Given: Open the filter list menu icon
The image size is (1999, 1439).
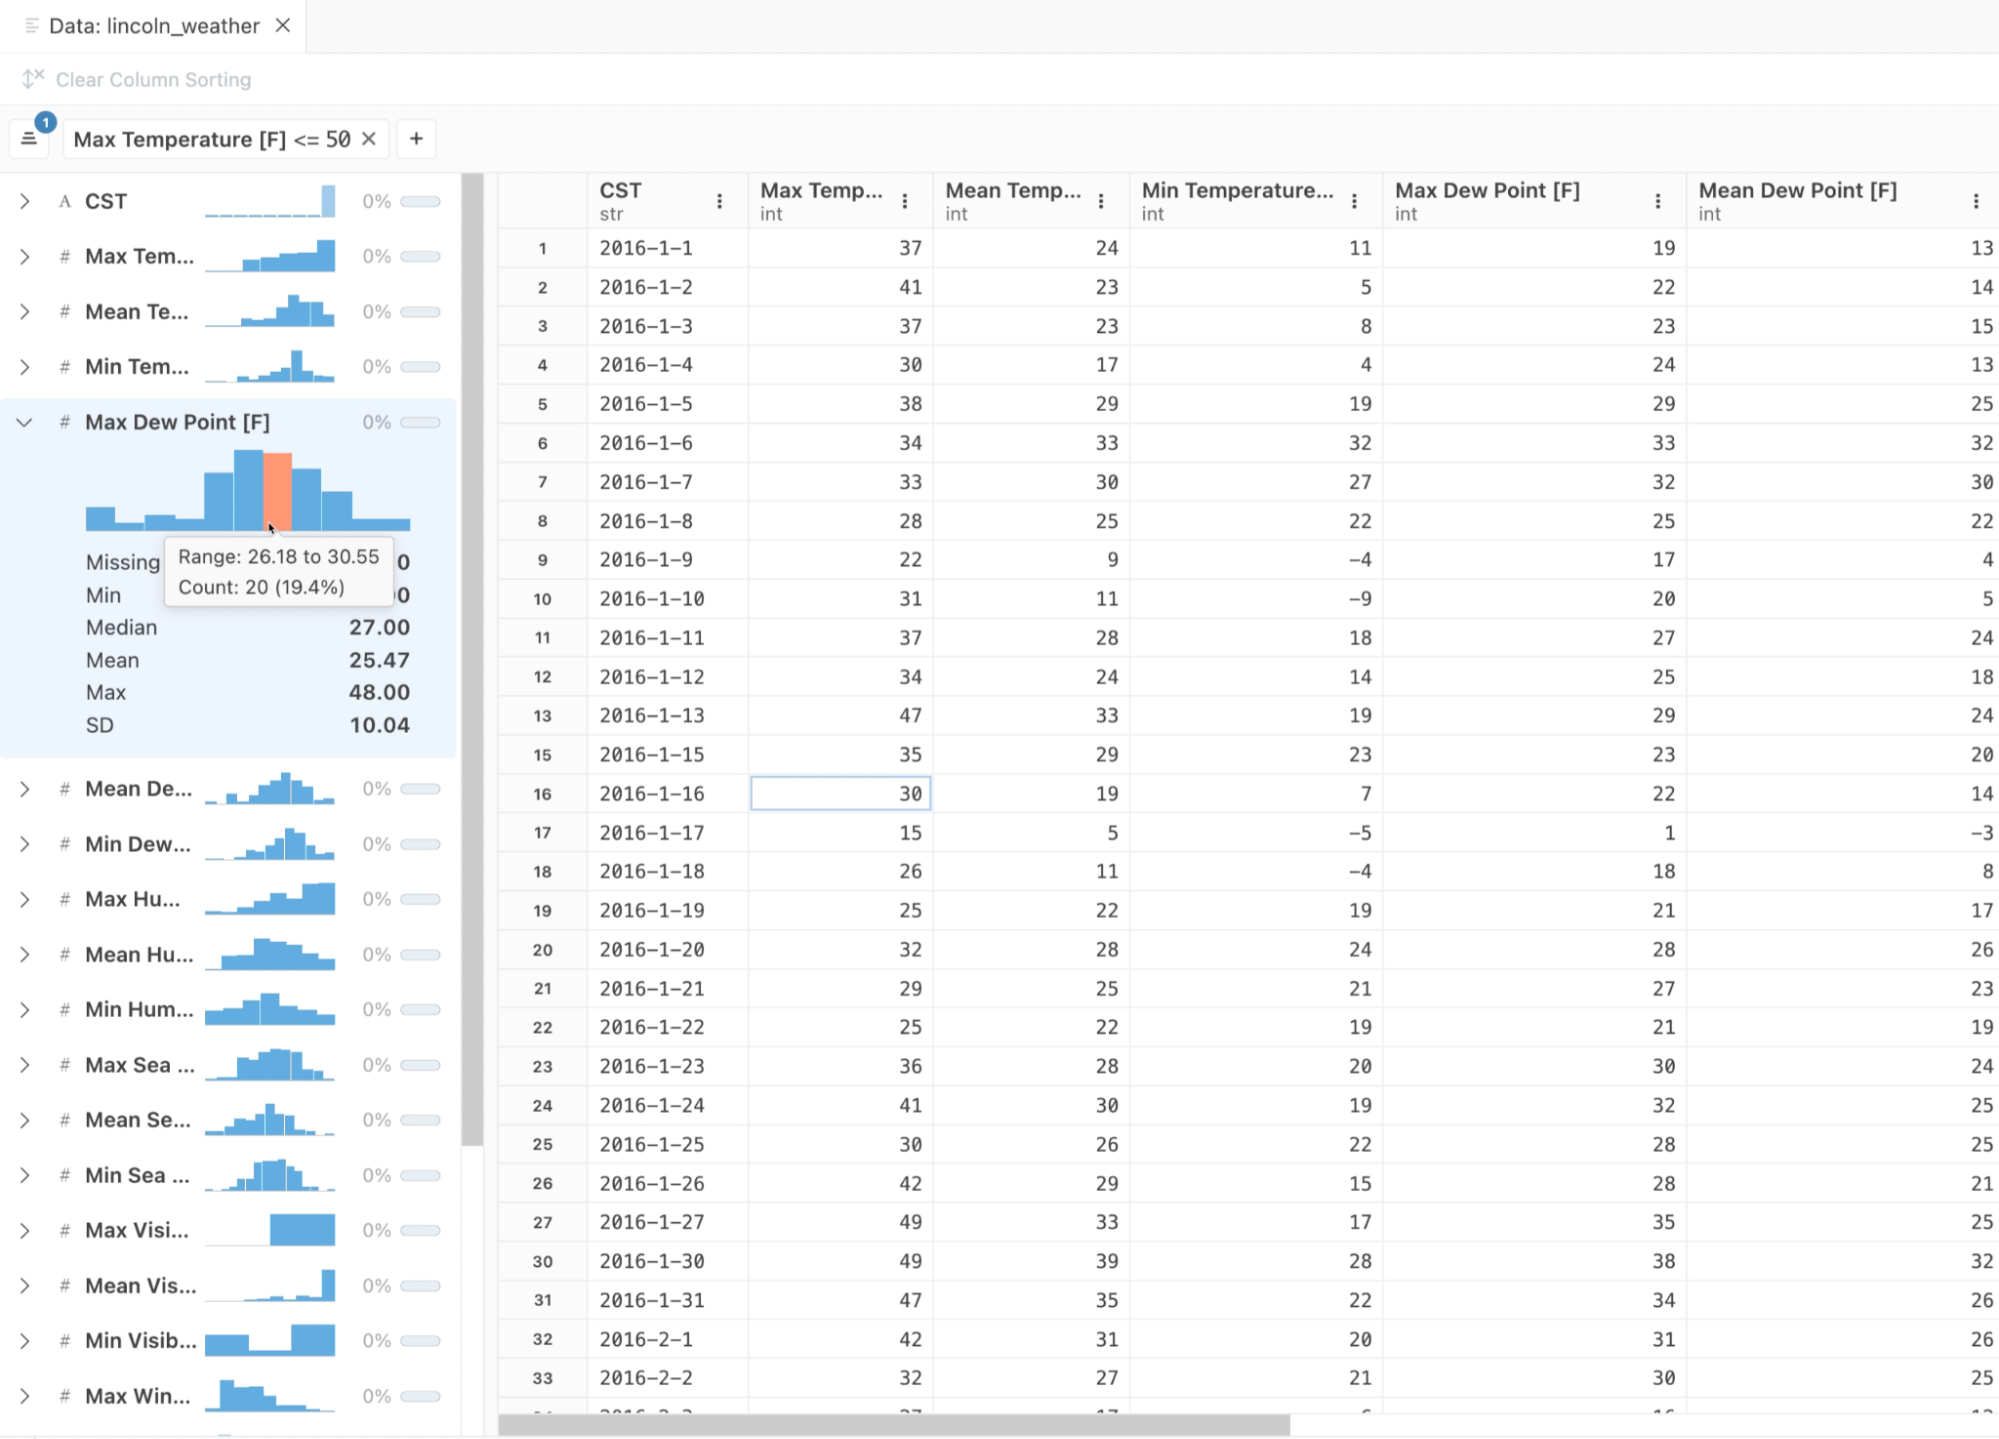Looking at the screenshot, I should click(x=29, y=139).
